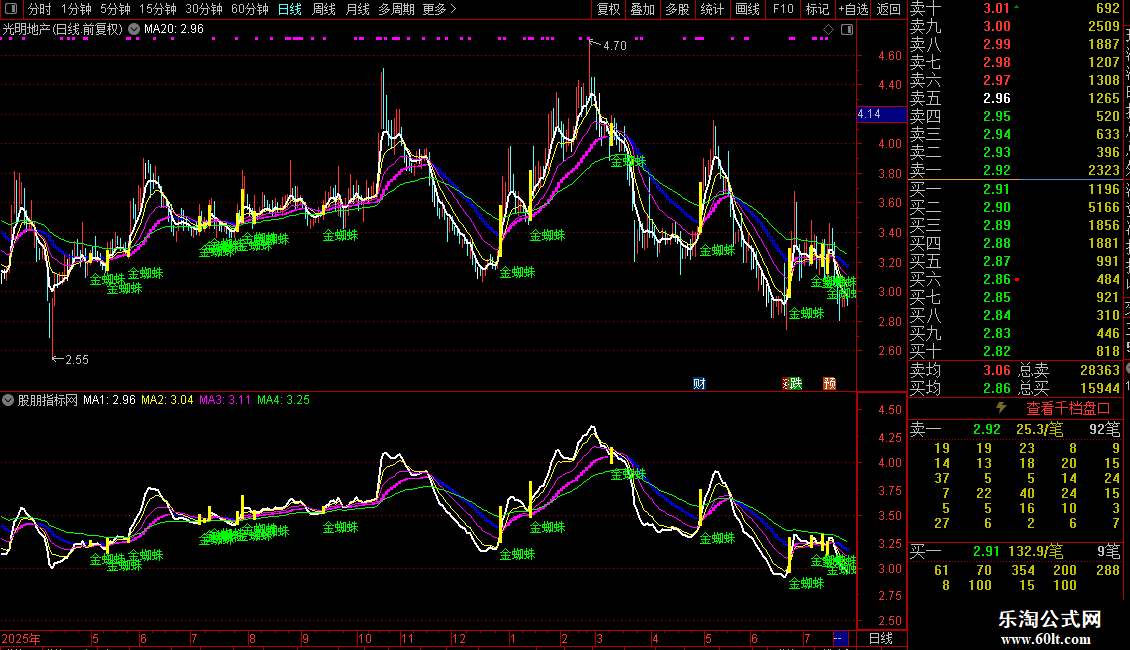Select the 30分钟 period
This screenshot has width=1130, height=650.
click(204, 9)
